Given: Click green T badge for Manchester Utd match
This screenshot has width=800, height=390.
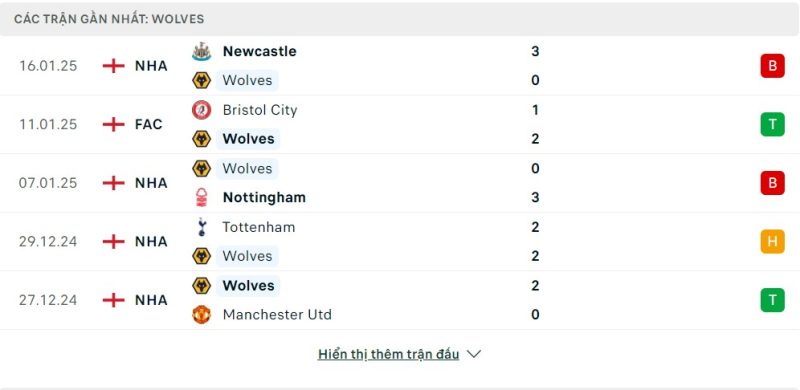Looking at the screenshot, I should click(x=772, y=300).
